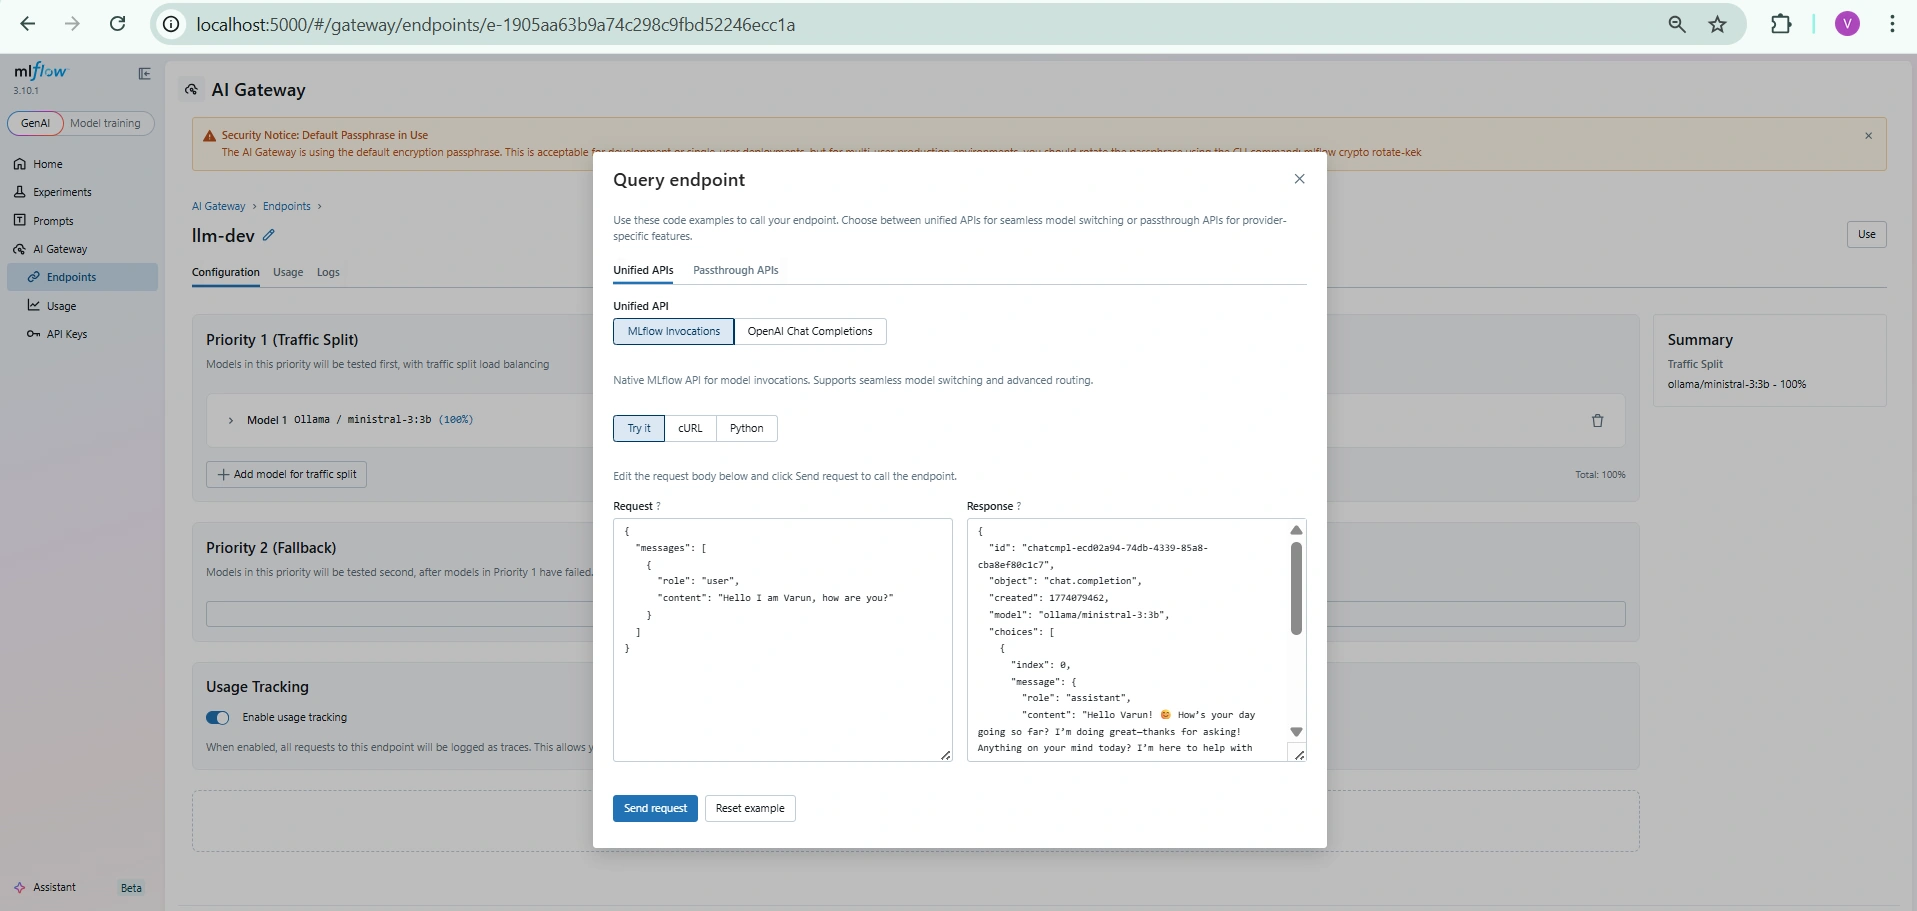Open Usage under AI Gateway sidebar
1917x911 pixels.
point(82,306)
